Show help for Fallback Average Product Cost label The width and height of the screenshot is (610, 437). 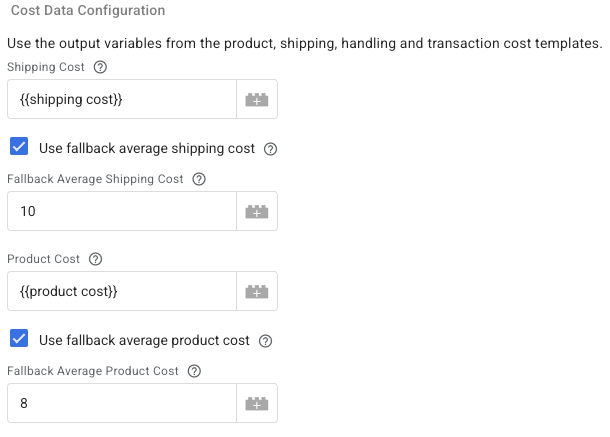194,371
